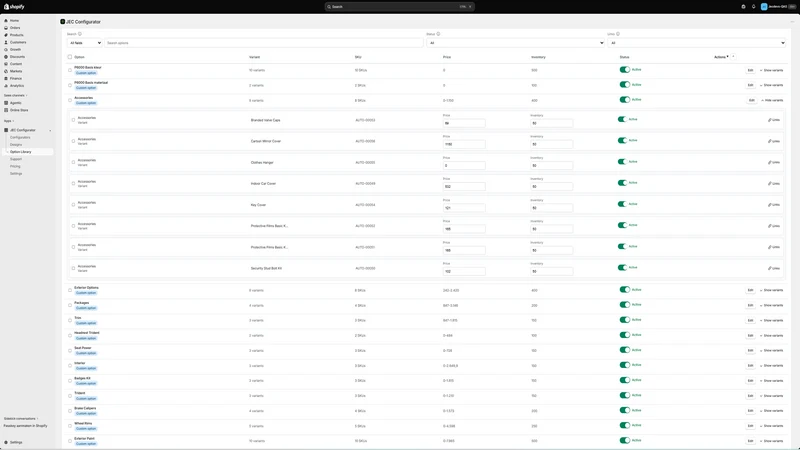
Task: Hide variants for the Accessories option
Action: 772,101
